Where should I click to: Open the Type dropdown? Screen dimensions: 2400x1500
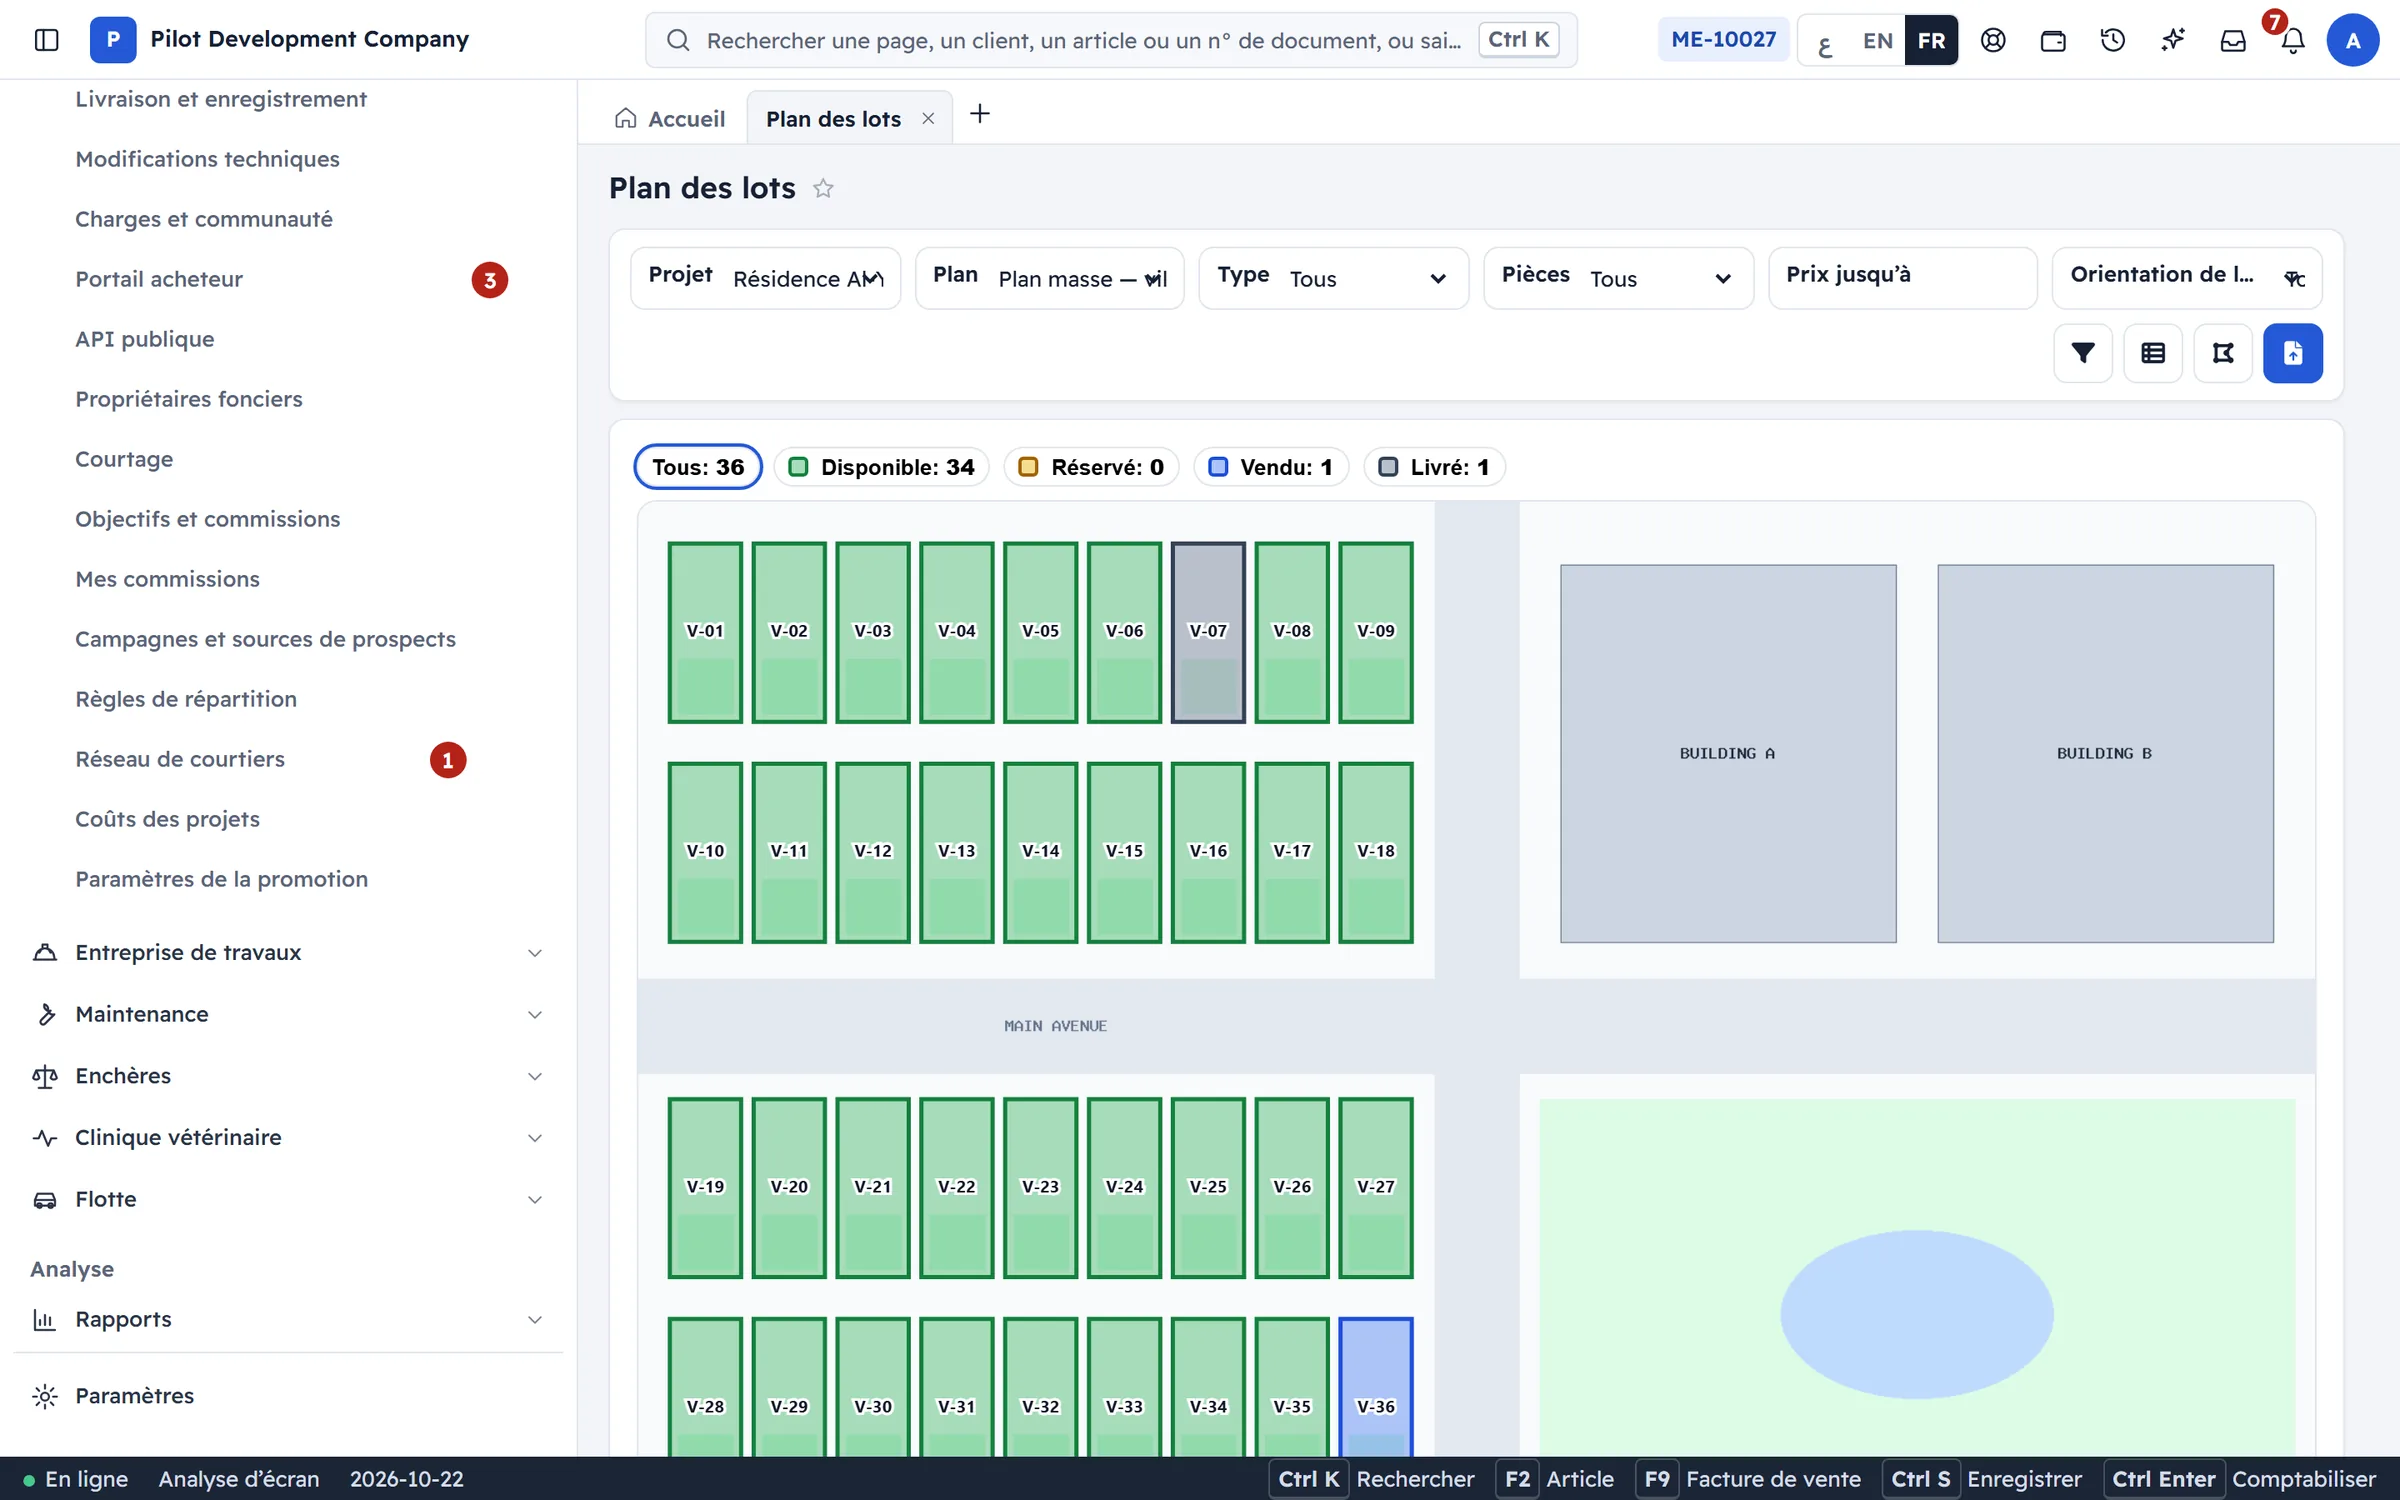click(x=1333, y=278)
